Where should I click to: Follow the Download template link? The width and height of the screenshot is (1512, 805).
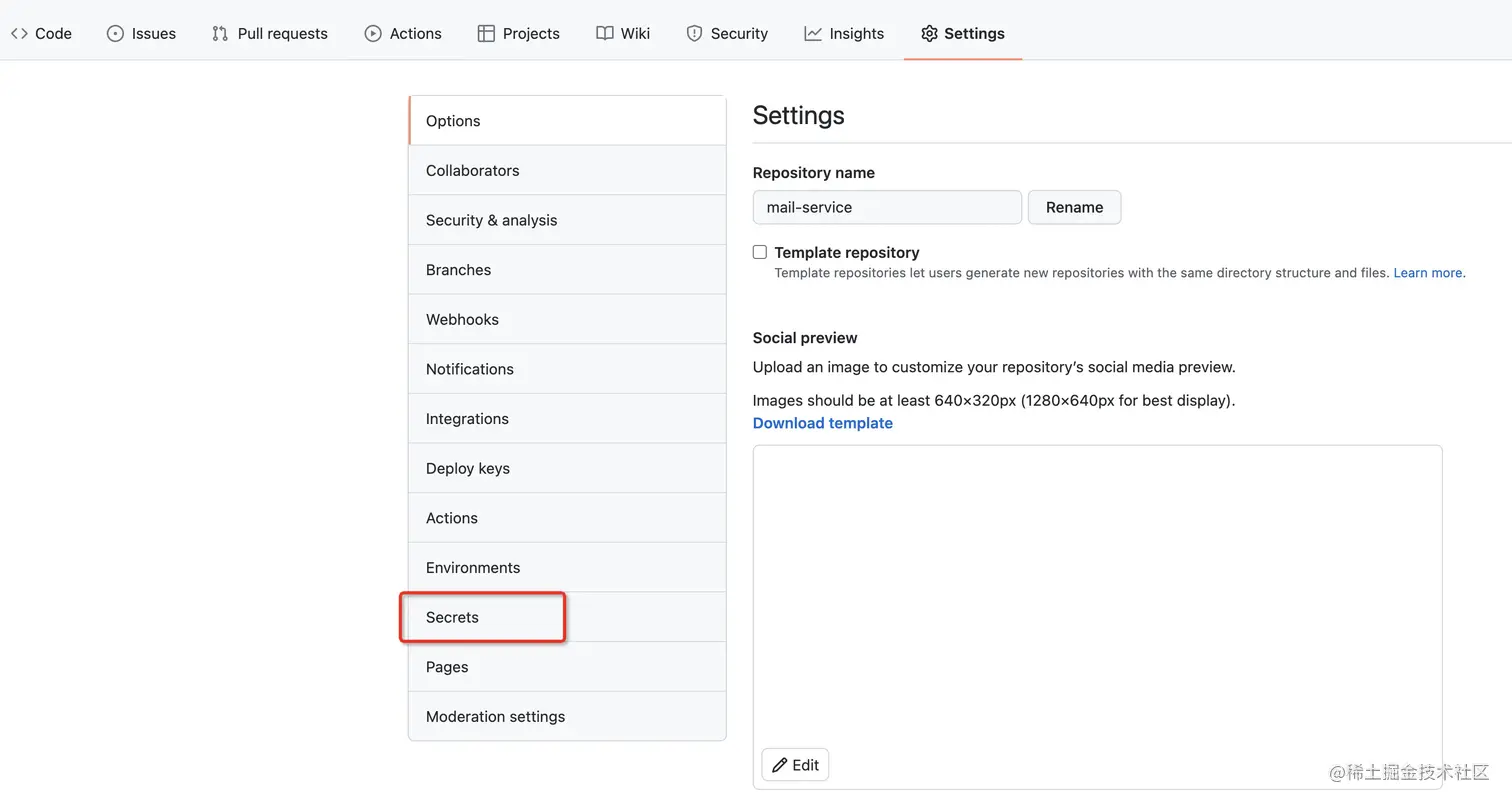point(822,423)
